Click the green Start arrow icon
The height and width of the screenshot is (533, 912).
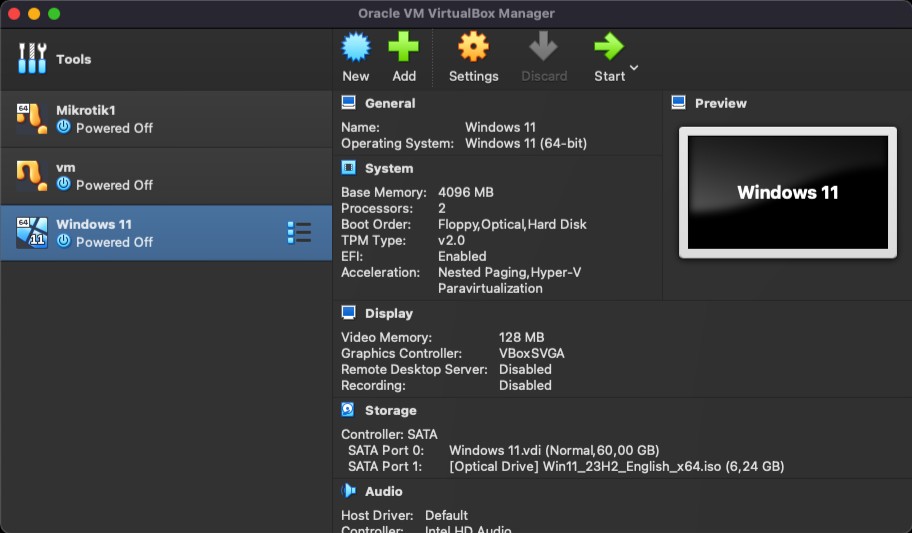pyautogui.click(x=607, y=47)
